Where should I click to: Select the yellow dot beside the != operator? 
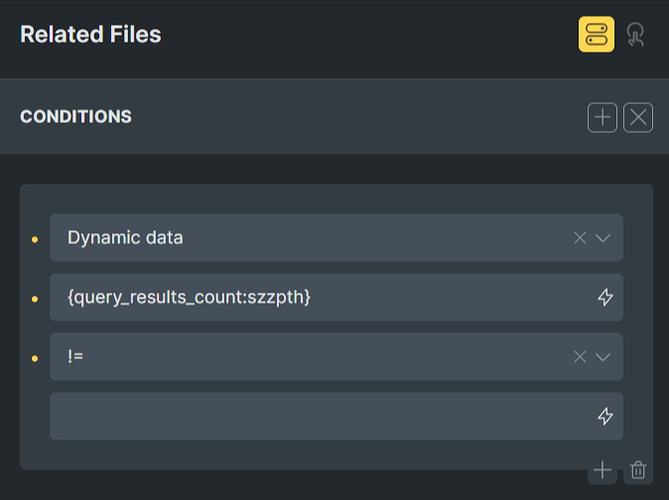[35, 358]
